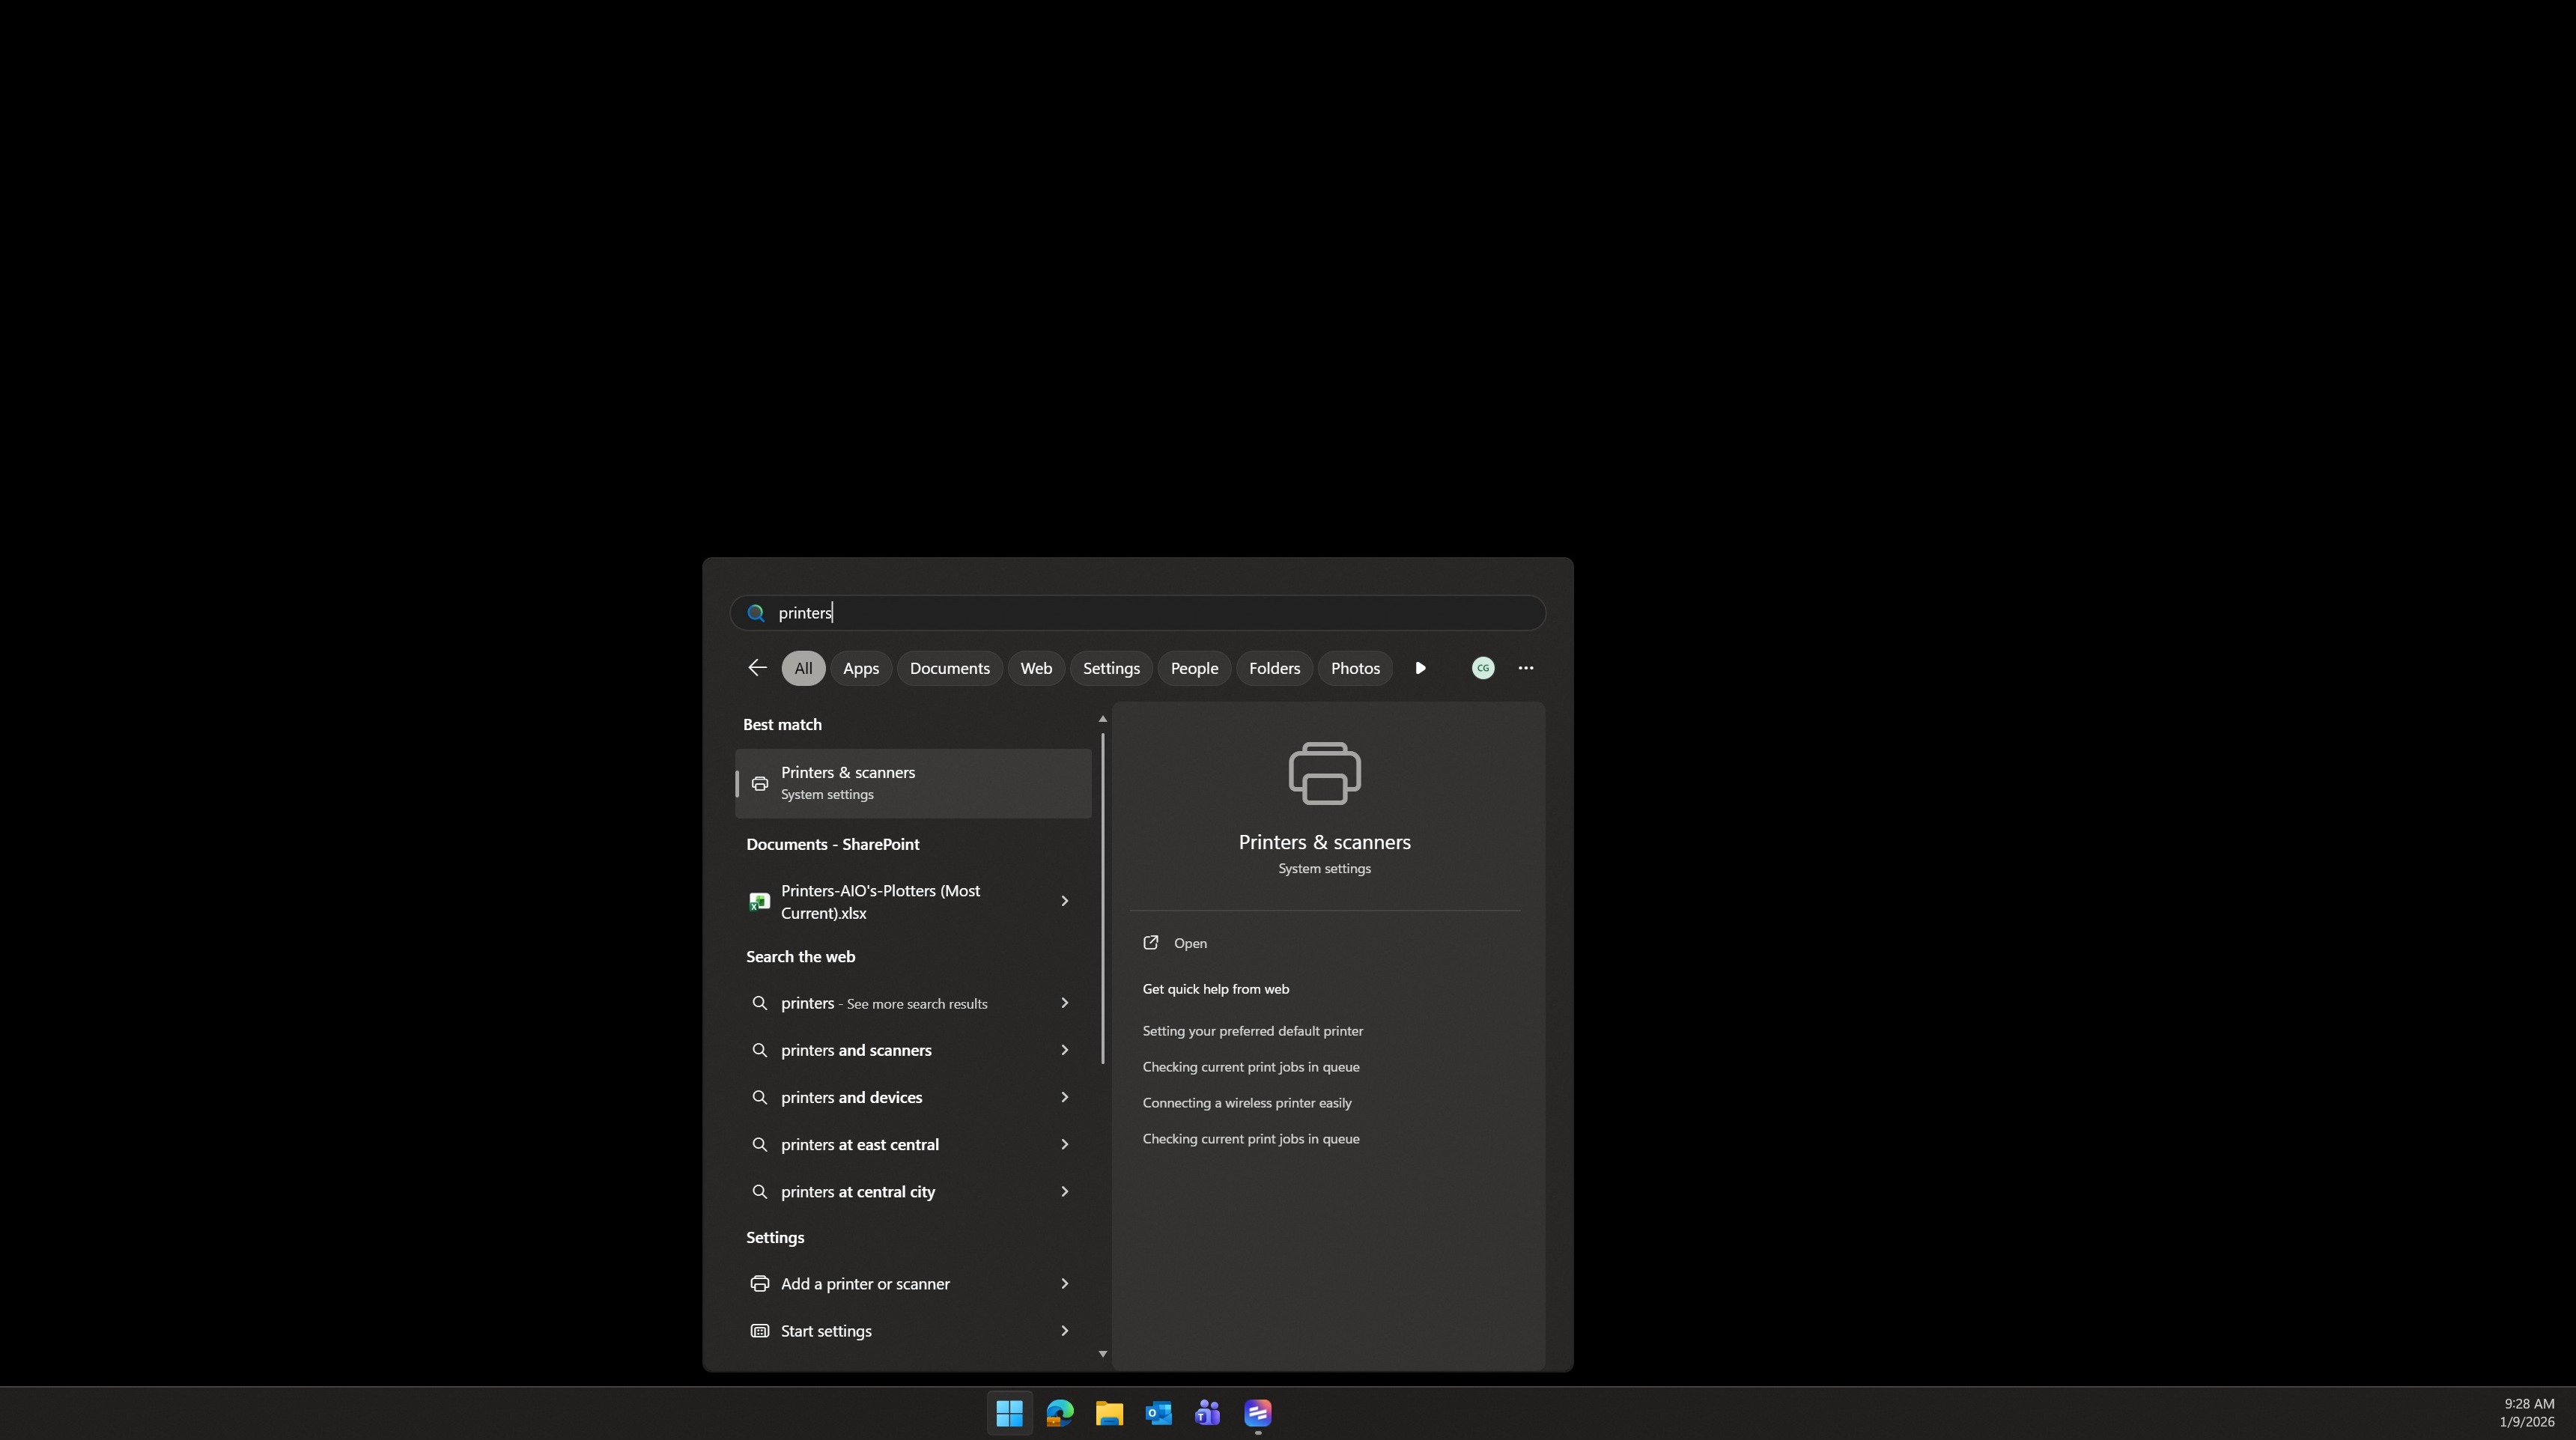Open File Explorer from taskbar
2576x1440 pixels.
coord(1109,1413)
